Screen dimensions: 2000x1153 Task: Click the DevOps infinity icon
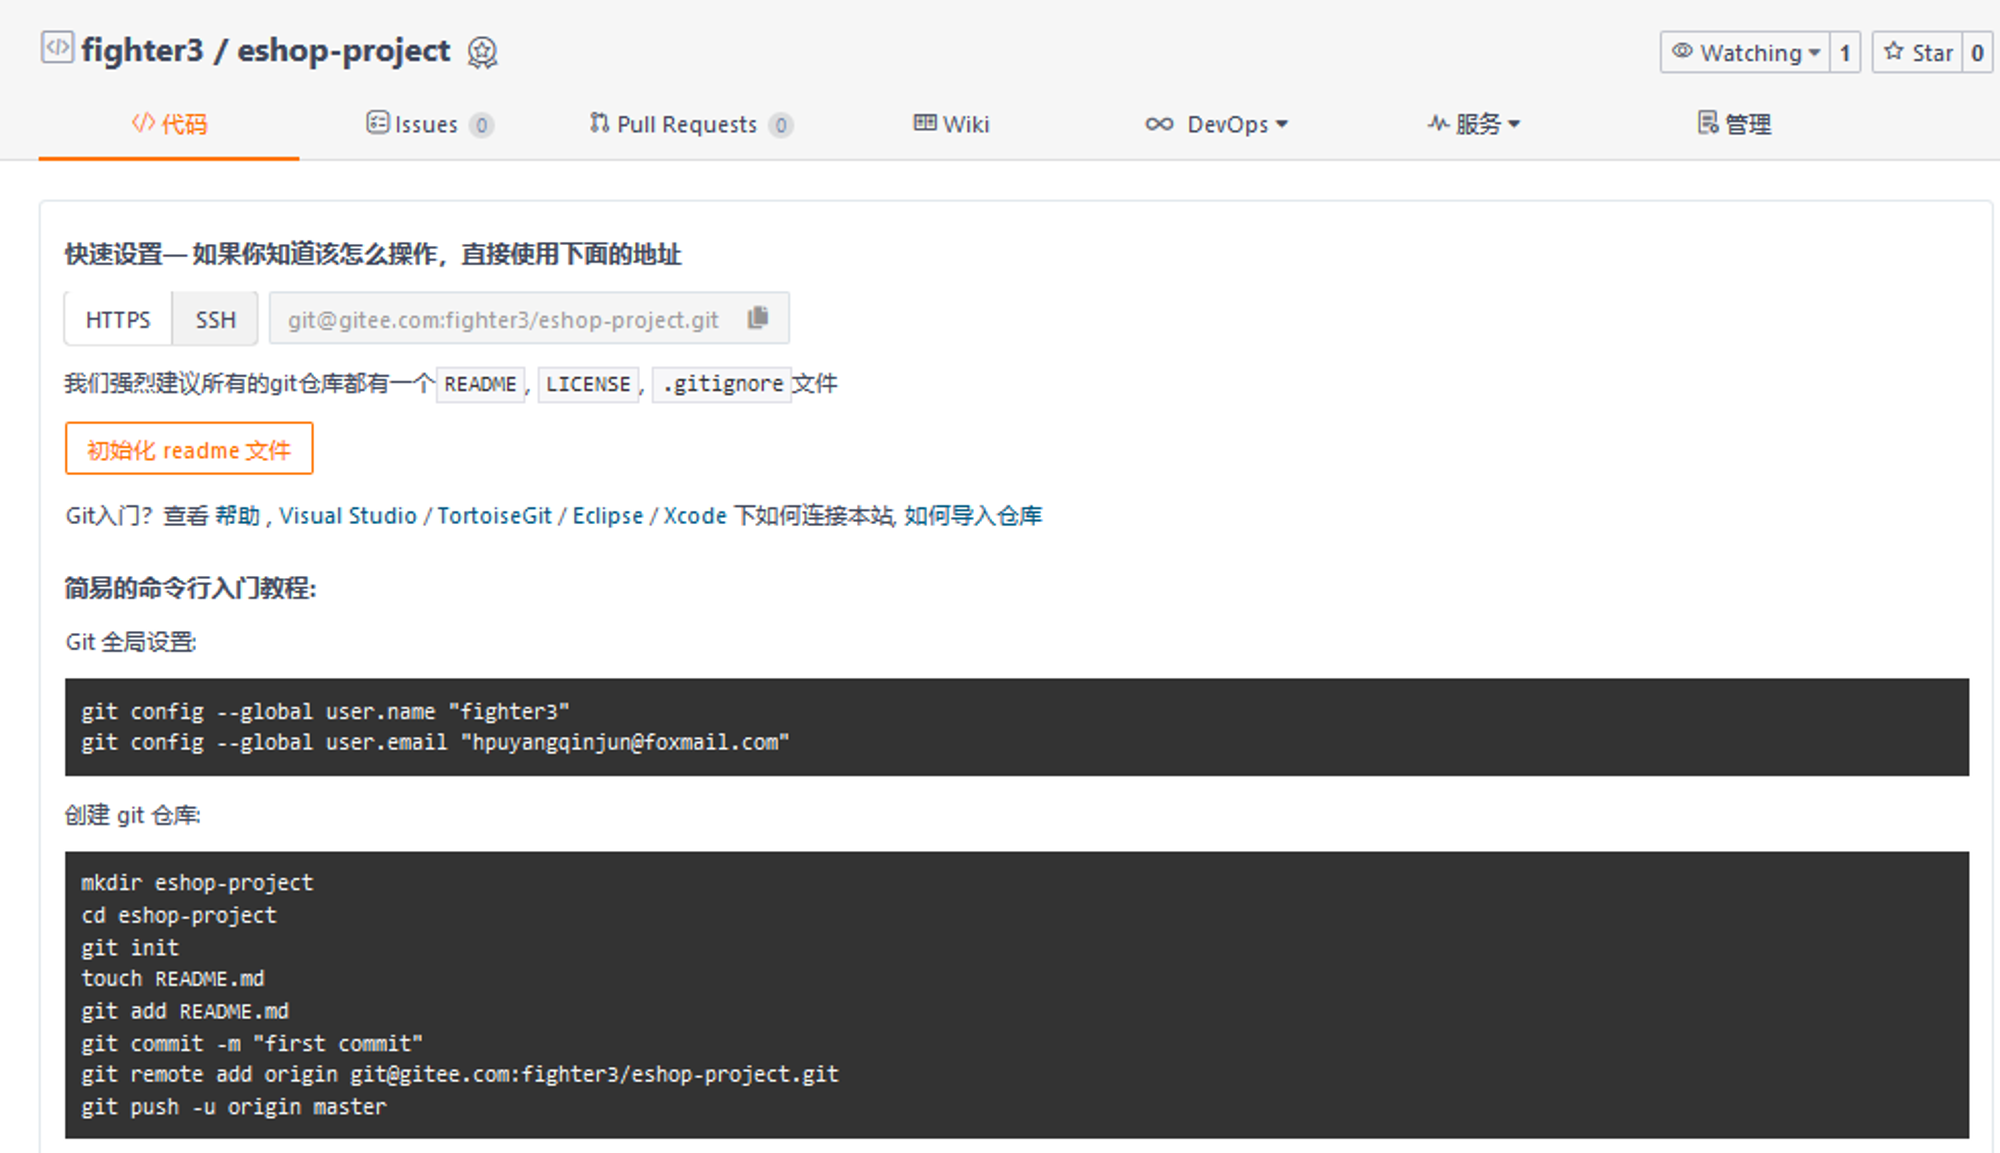pos(1159,124)
